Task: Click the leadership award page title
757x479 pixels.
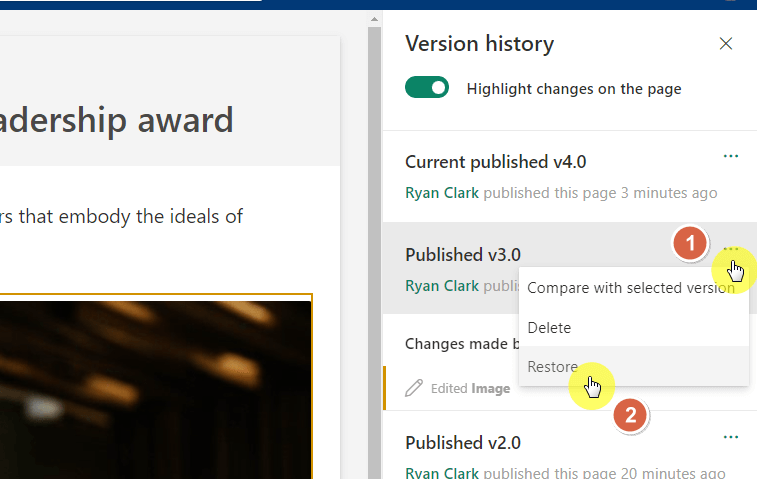Action: pos(116,120)
